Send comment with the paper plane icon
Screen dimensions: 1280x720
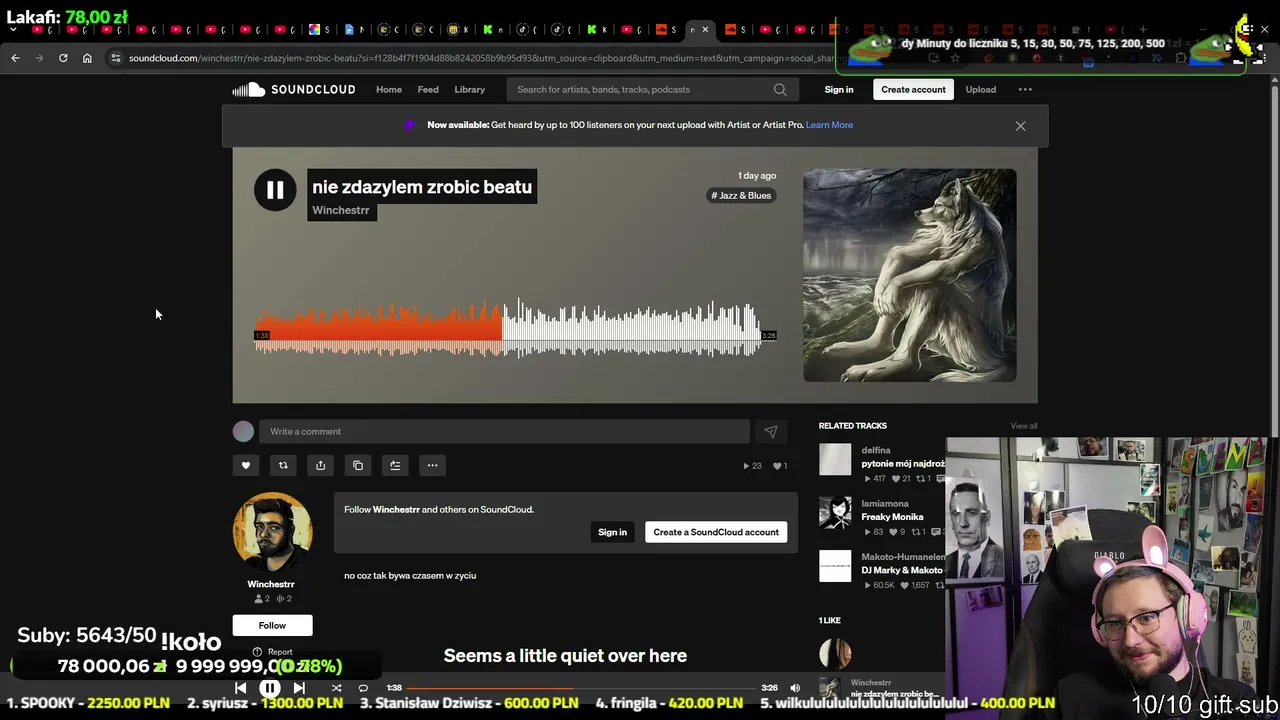[770, 431]
